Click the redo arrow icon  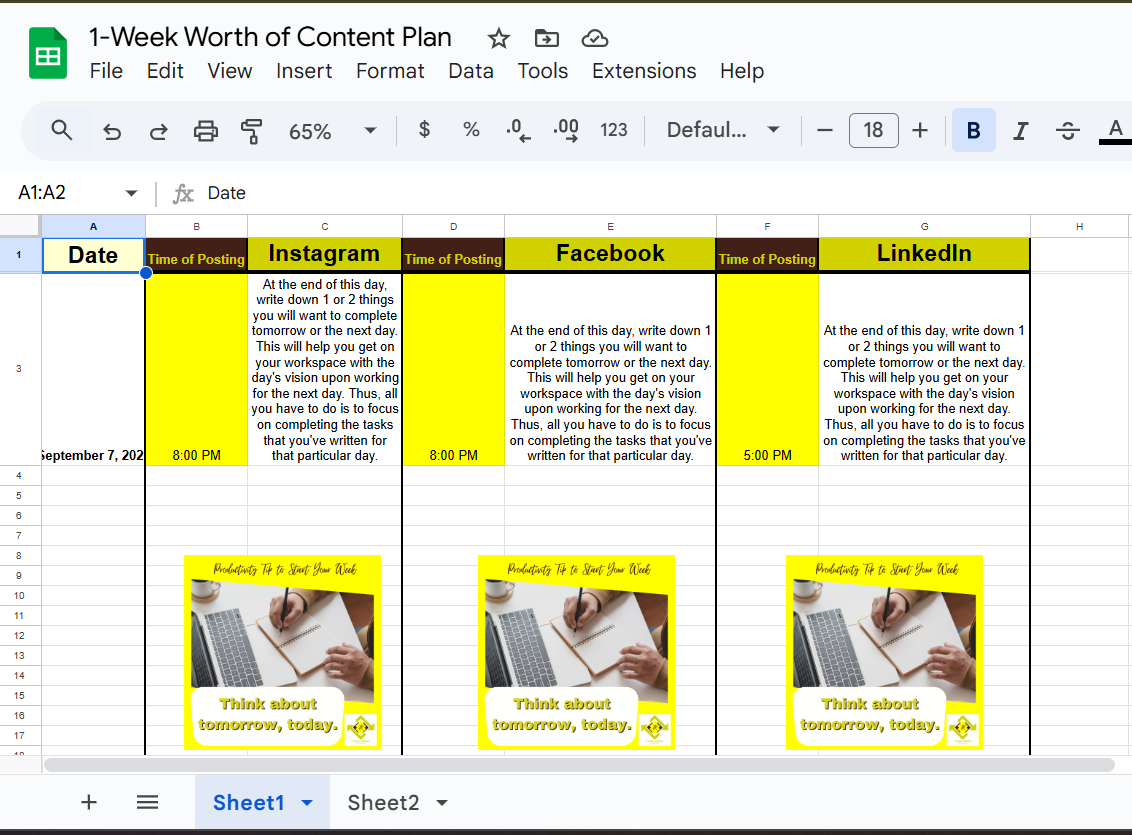(158, 131)
